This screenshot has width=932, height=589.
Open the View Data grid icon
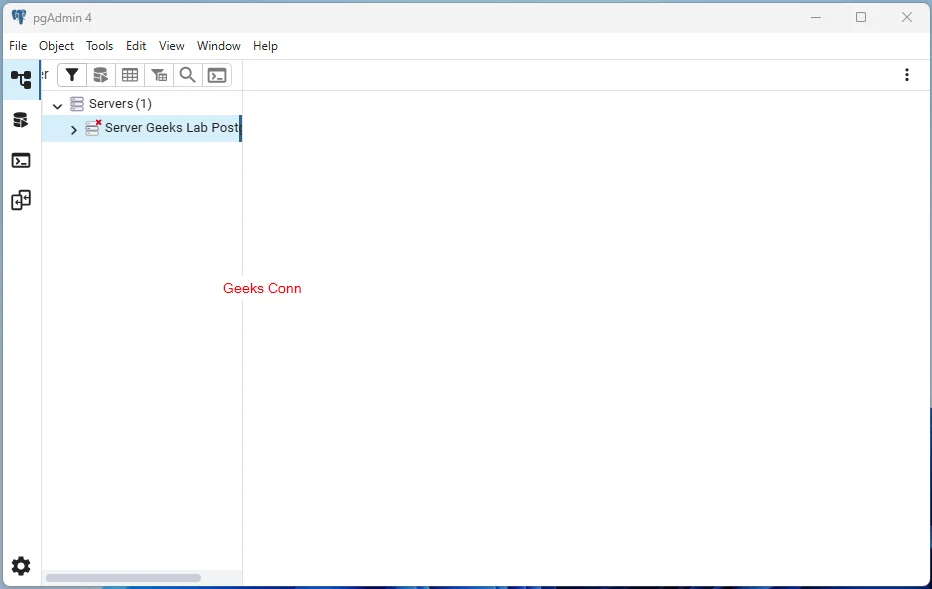(130, 75)
